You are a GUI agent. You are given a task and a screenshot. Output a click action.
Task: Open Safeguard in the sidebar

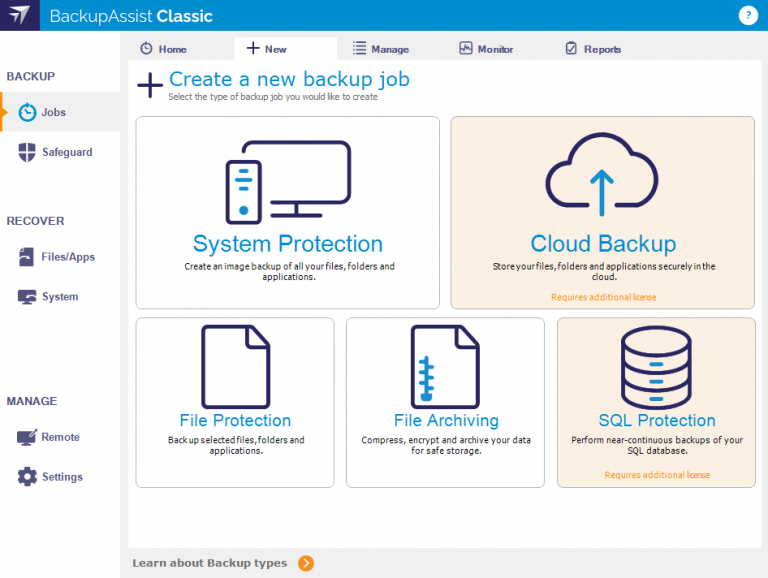66,152
